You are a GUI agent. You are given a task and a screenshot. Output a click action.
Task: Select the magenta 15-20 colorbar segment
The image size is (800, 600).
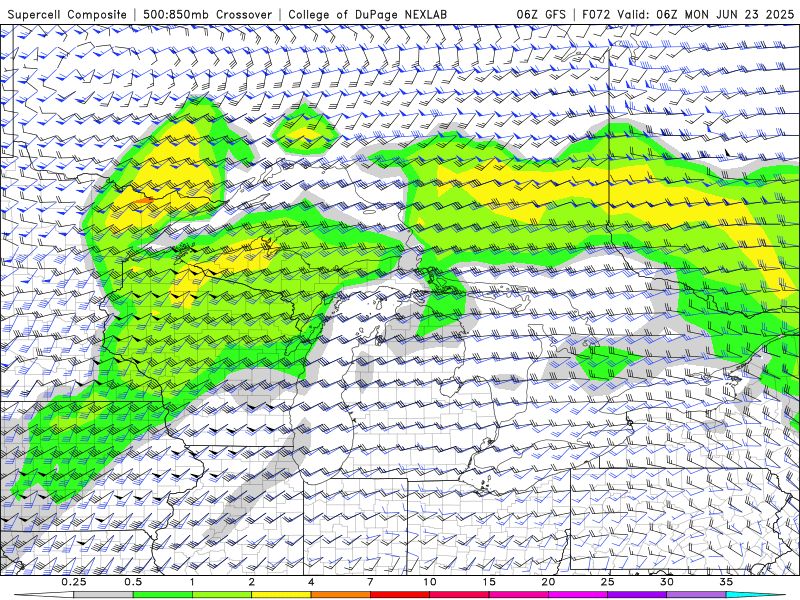tap(518, 595)
